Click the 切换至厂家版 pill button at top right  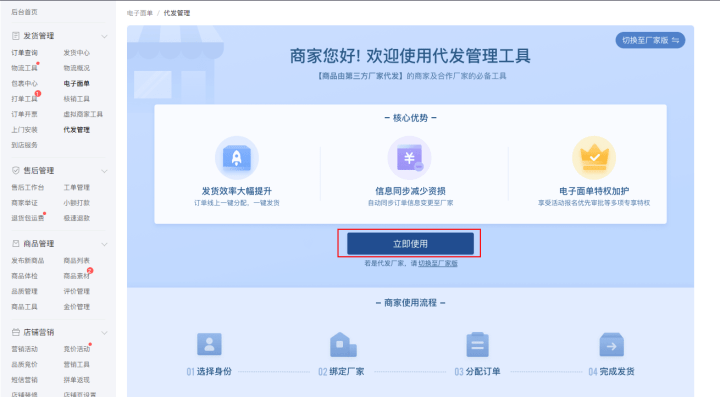[x=650, y=40]
